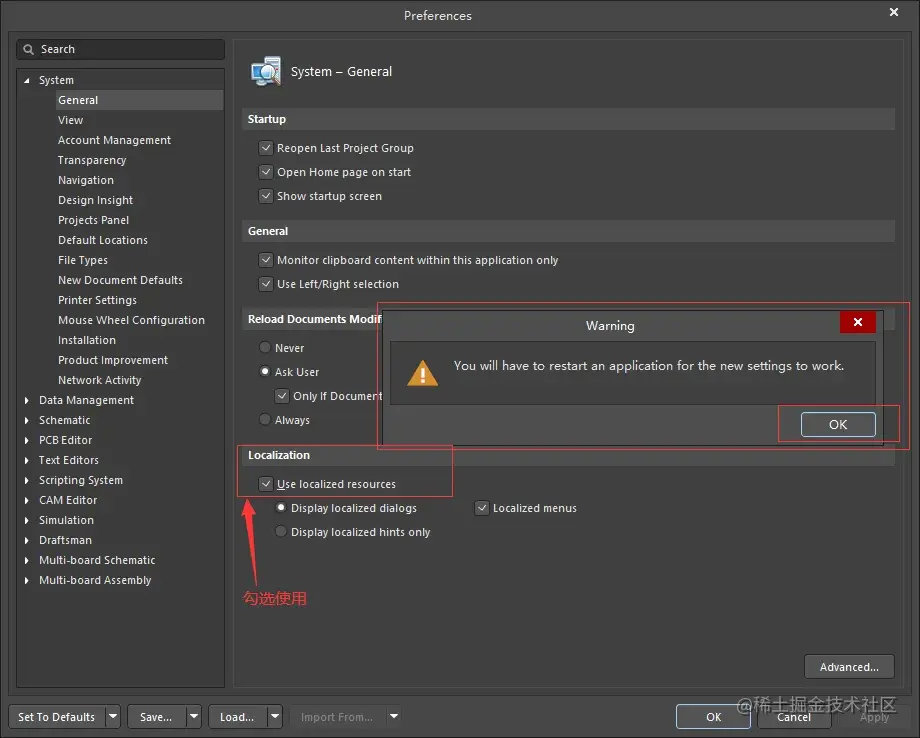The width and height of the screenshot is (920, 738).
Task: Click the warning triangle icon
Action: click(x=422, y=374)
